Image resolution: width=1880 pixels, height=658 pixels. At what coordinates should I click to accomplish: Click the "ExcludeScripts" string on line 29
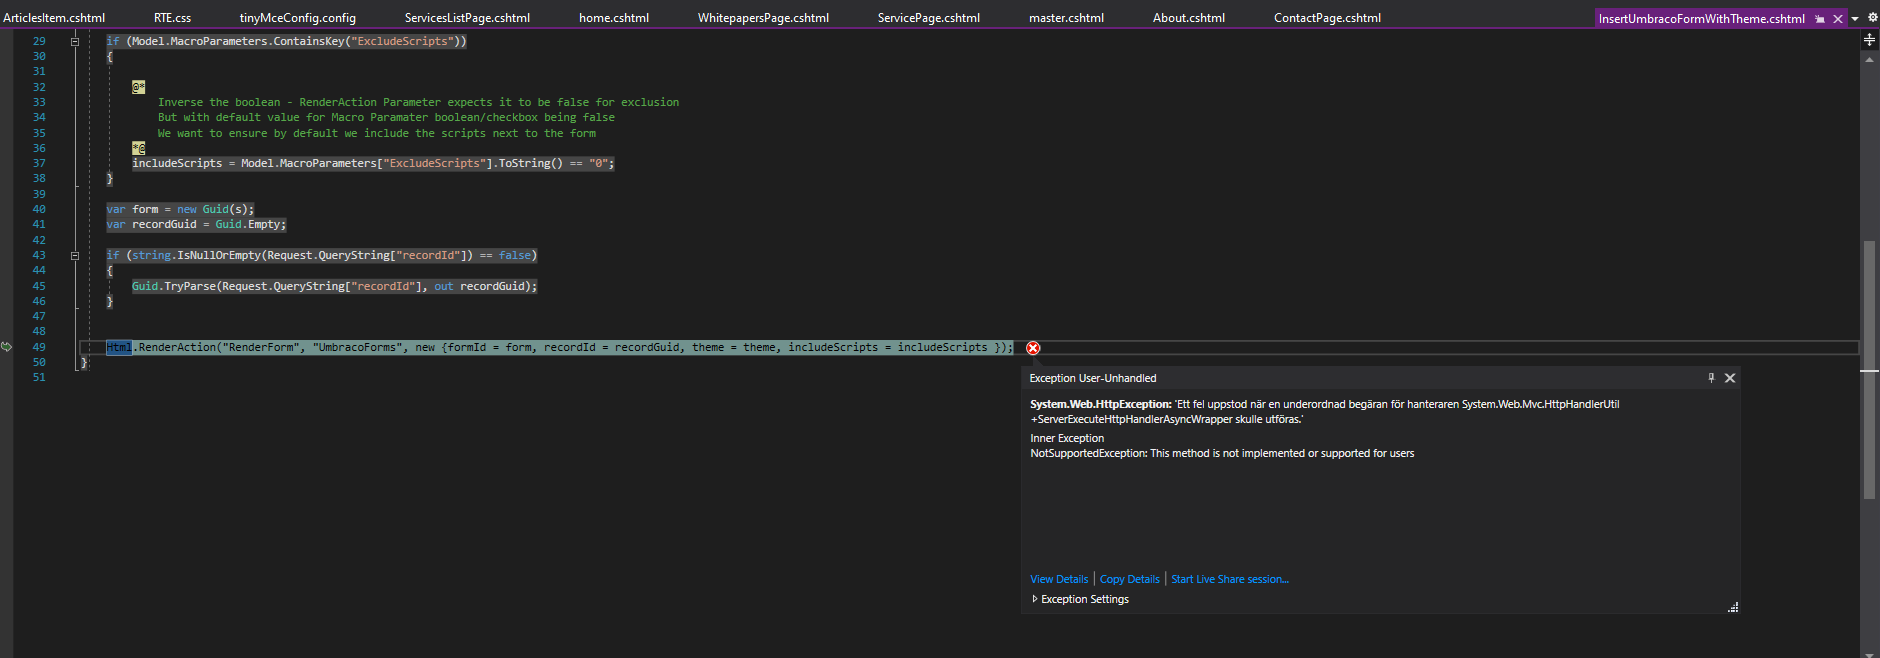(x=402, y=41)
